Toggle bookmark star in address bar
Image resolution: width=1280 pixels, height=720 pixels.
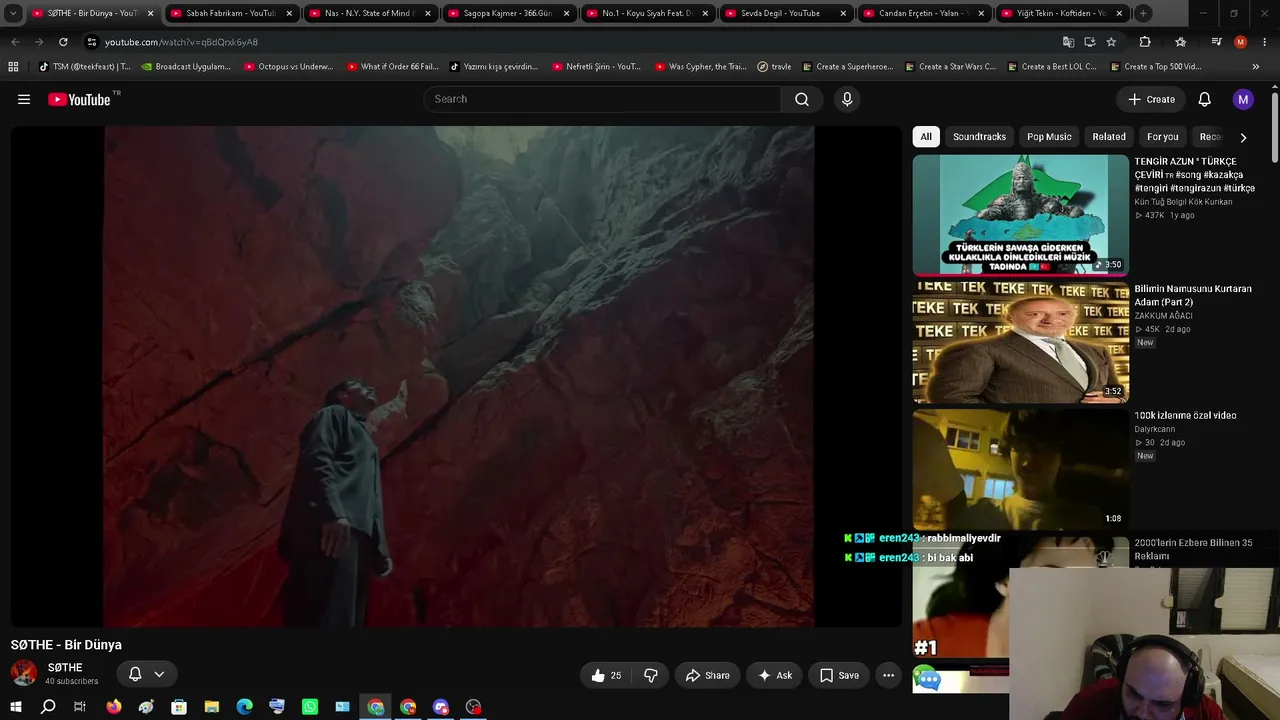tap(1111, 42)
